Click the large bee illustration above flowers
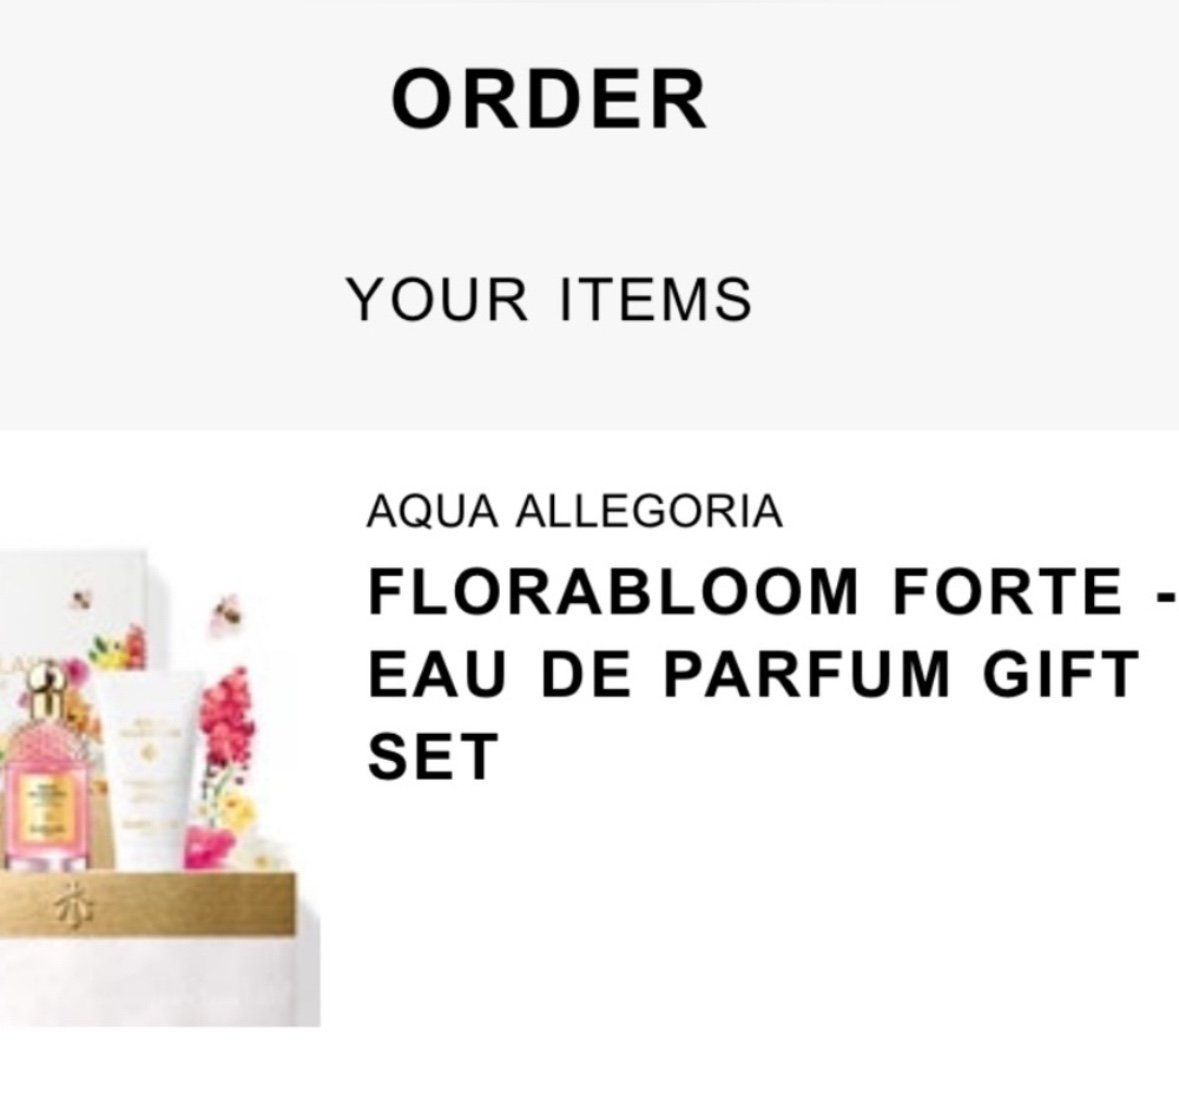 click(228, 614)
